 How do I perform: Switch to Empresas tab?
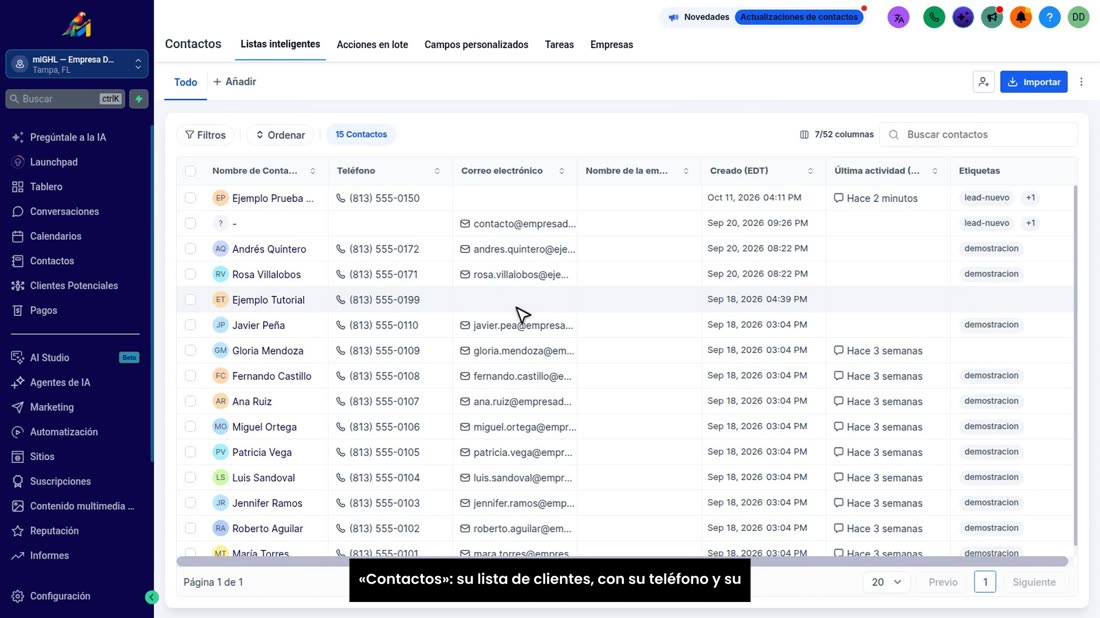(612, 45)
